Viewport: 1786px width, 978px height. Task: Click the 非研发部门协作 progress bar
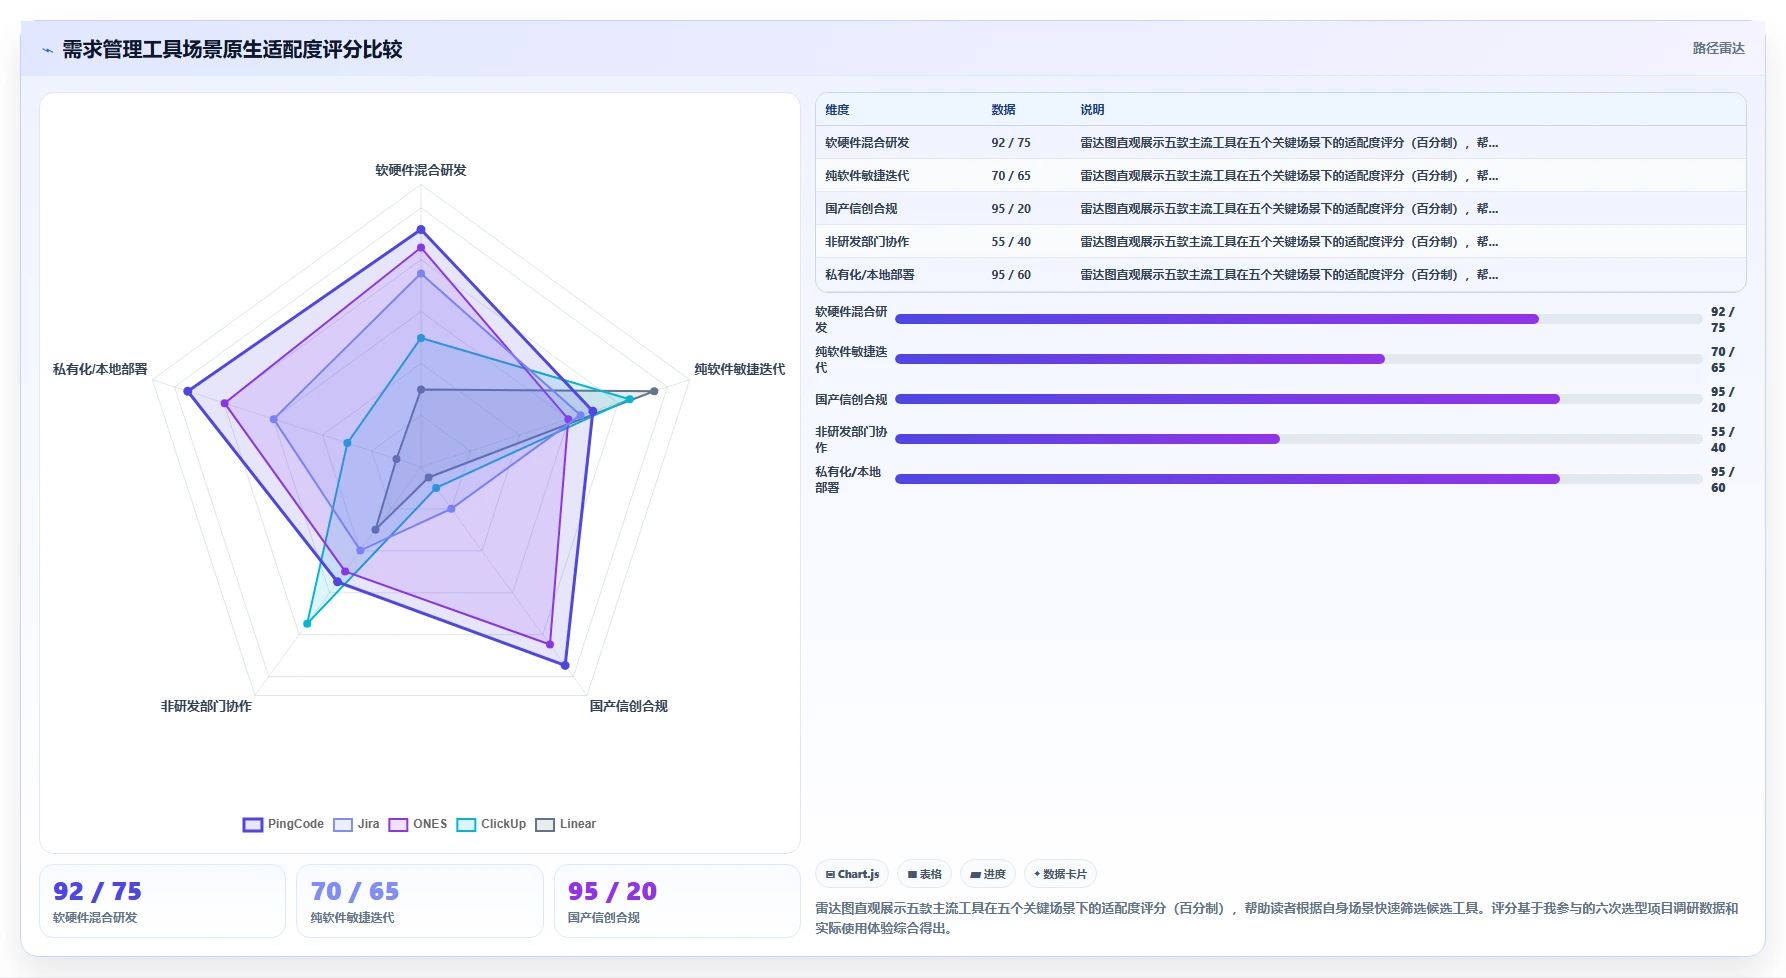pos(1298,439)
